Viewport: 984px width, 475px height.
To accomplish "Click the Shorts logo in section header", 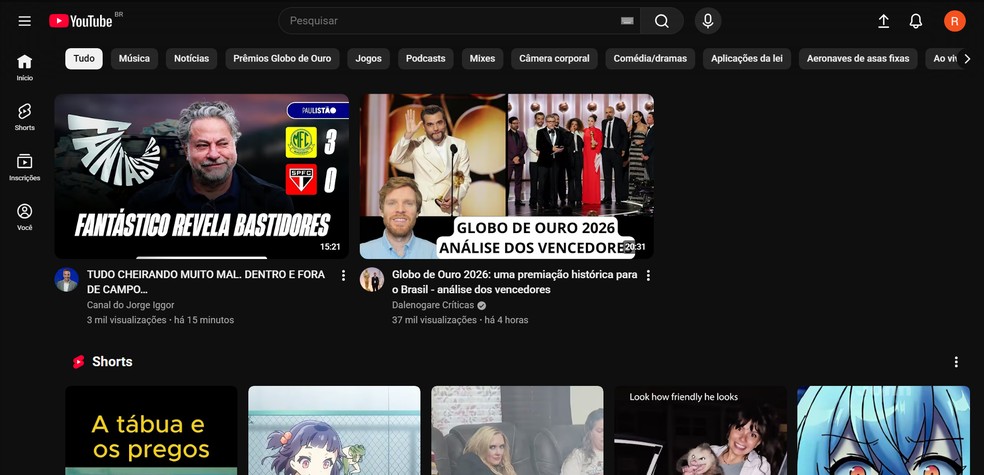I will (x=78, y=362).
